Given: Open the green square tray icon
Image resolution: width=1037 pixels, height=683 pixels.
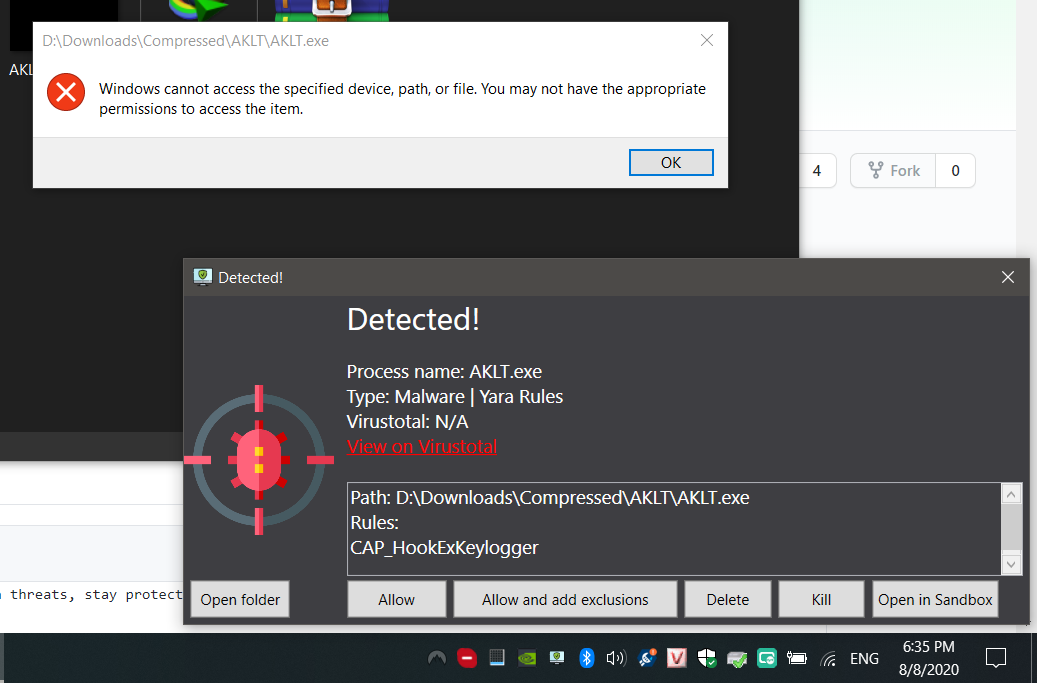Looking at the screenshot, I should point(767,658).
